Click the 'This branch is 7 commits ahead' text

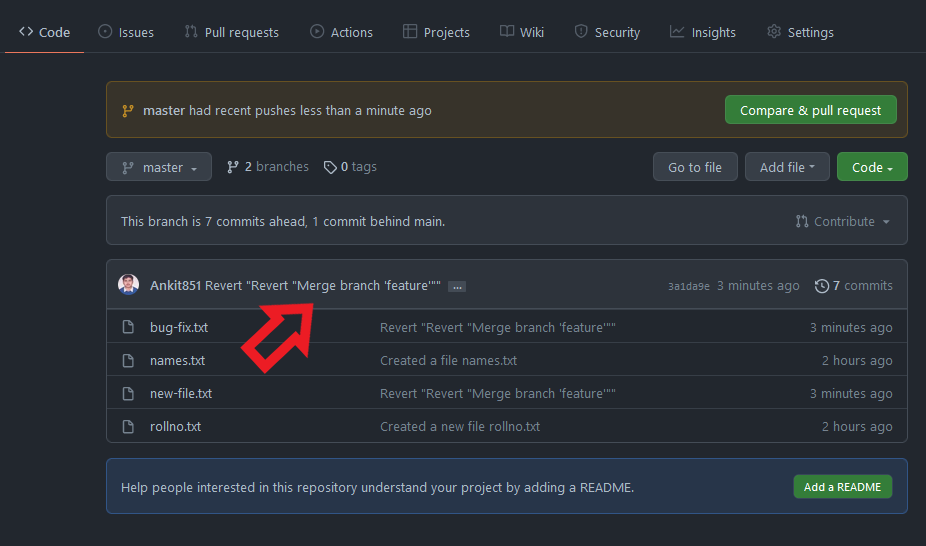click(283, 221)
